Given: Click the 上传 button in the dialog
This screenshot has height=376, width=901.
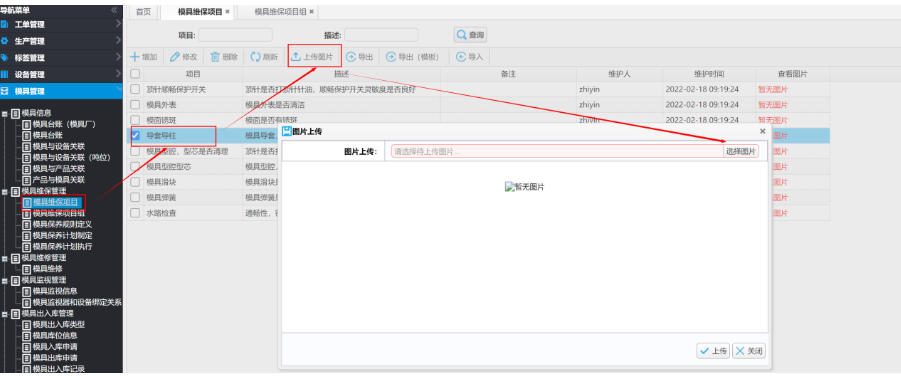Looking at the screenshot, I should click(x=713, y=351).
